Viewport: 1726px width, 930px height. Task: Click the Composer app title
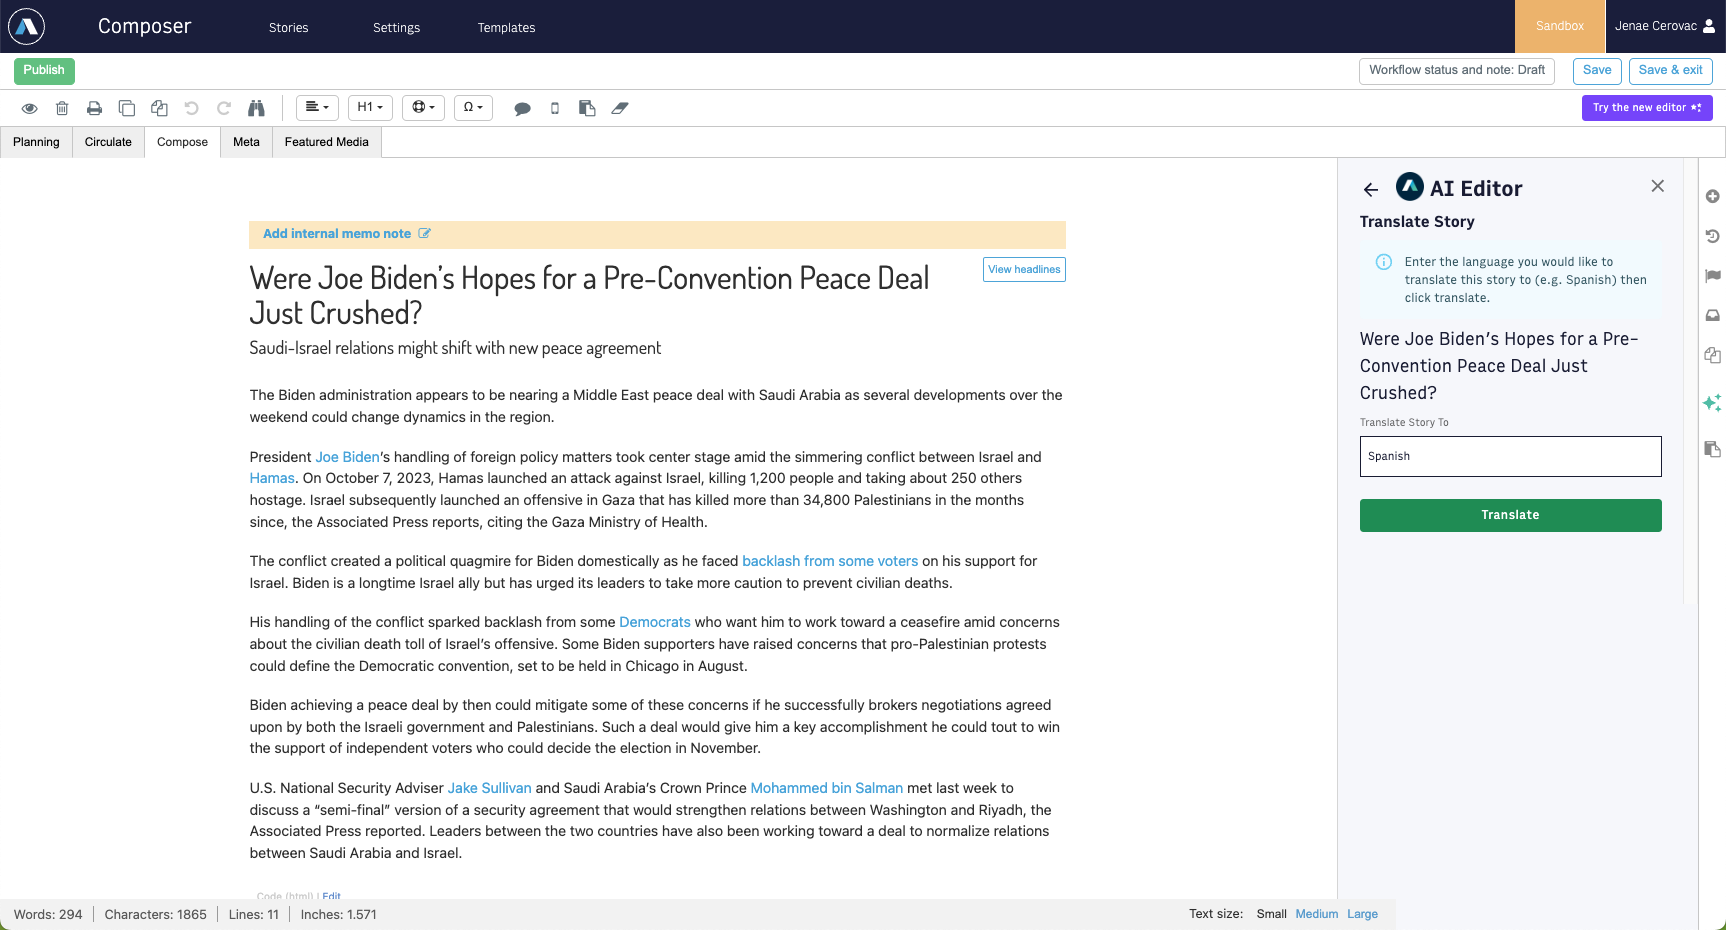coord(144,27)
